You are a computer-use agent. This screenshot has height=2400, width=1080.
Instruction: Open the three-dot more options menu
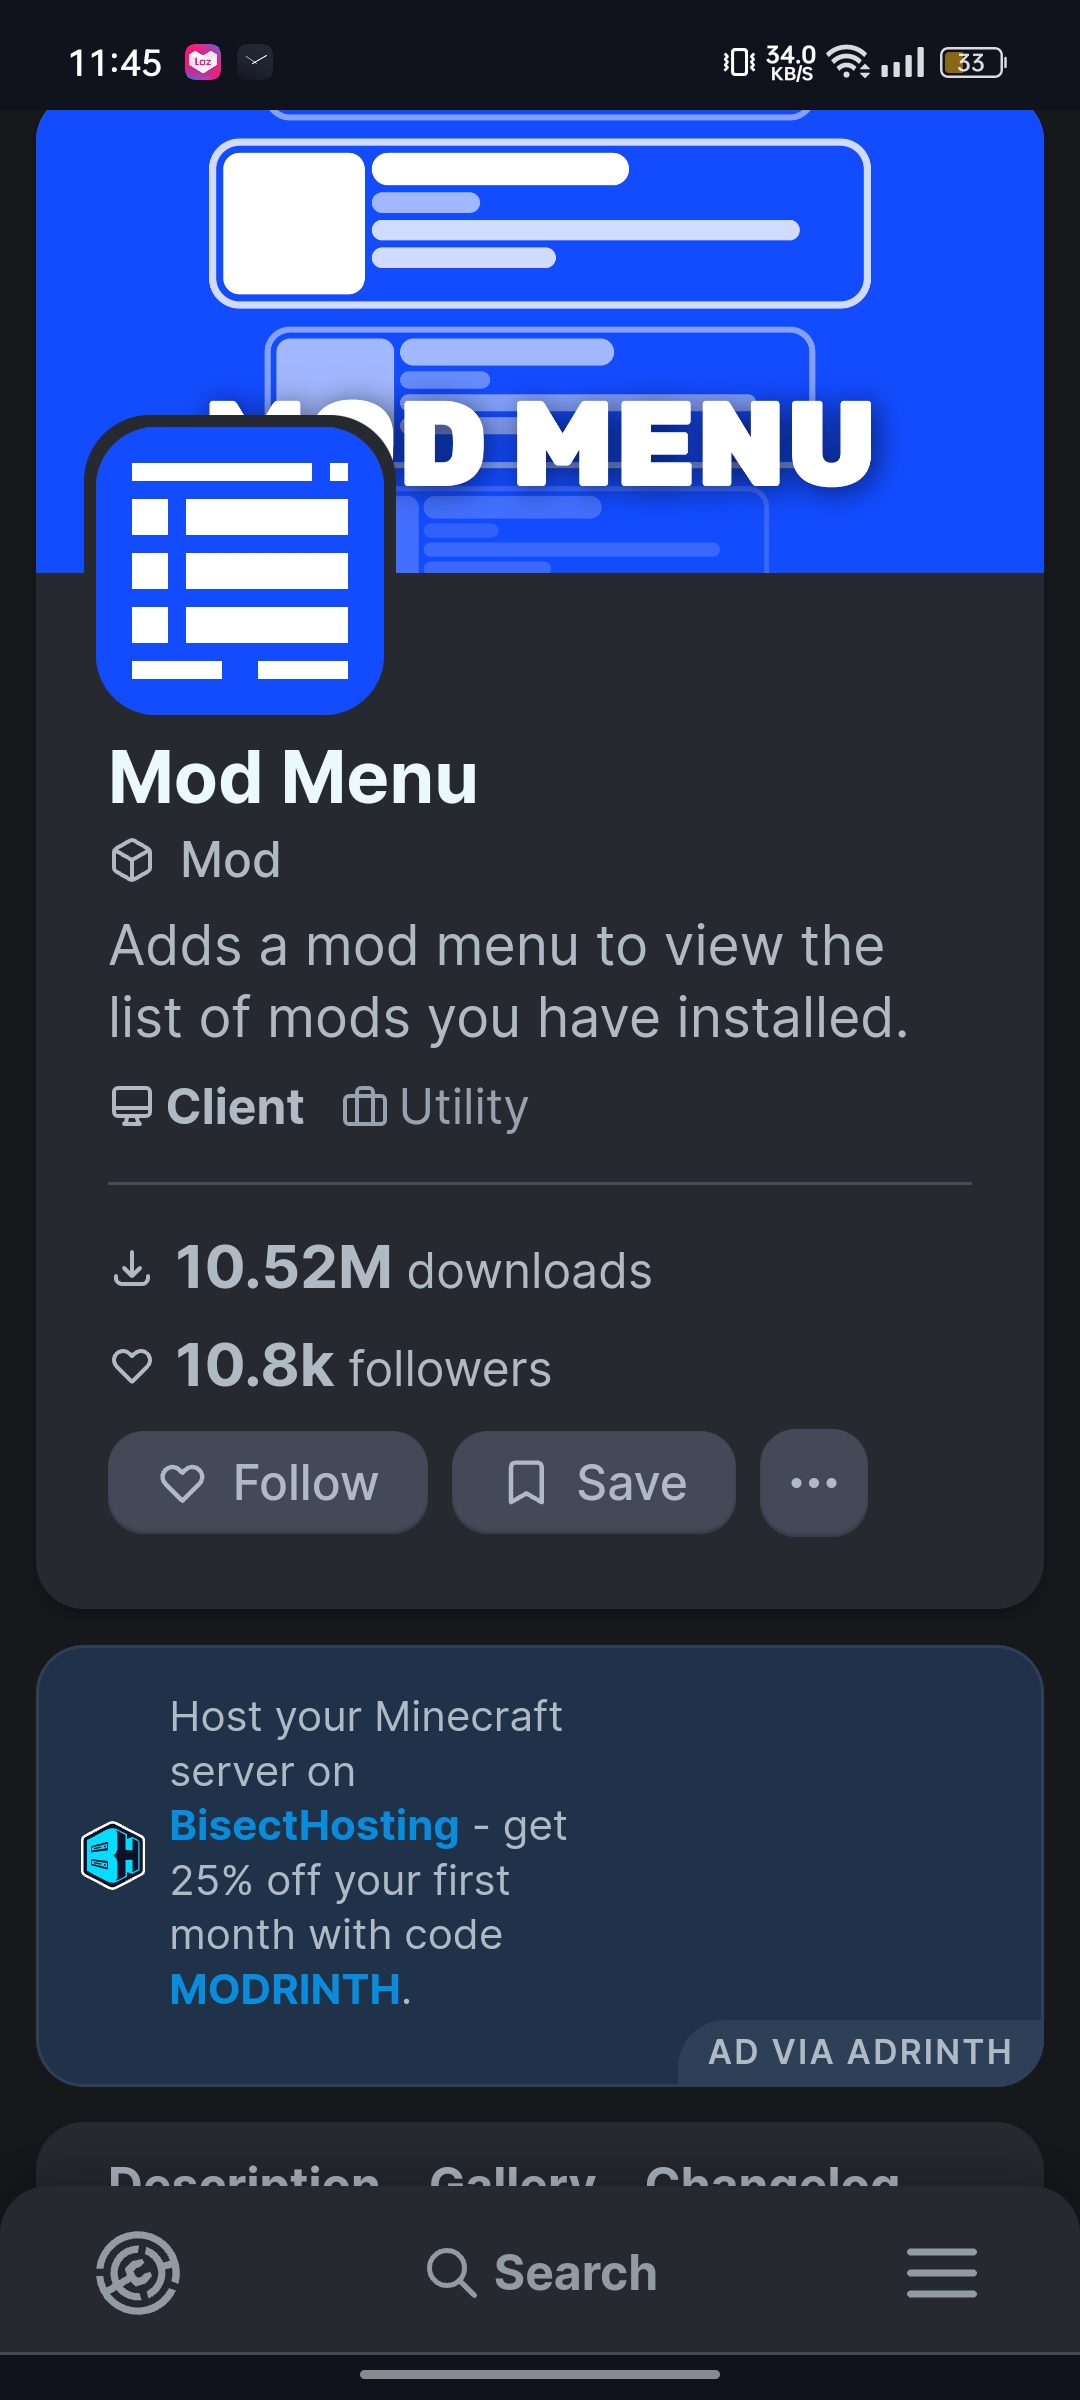814,1482
